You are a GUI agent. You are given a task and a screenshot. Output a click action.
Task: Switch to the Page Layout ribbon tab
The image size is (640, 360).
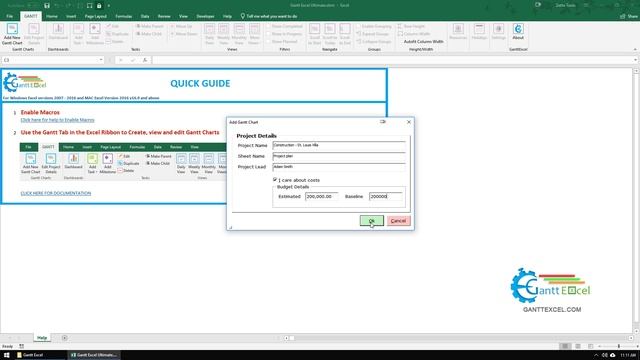[96, 16]
